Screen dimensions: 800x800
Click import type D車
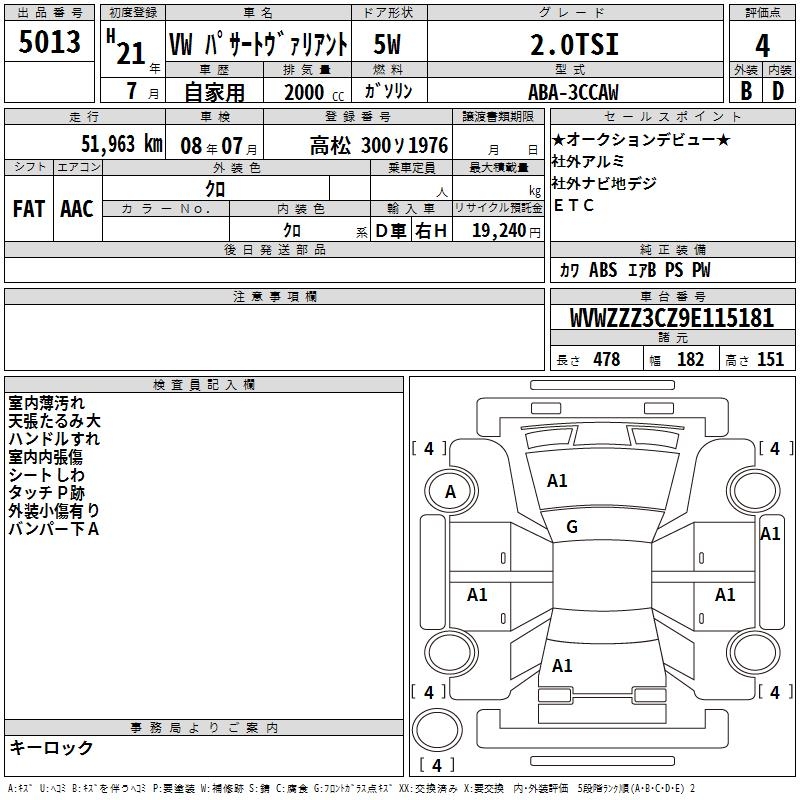click(x=391, y=231)
